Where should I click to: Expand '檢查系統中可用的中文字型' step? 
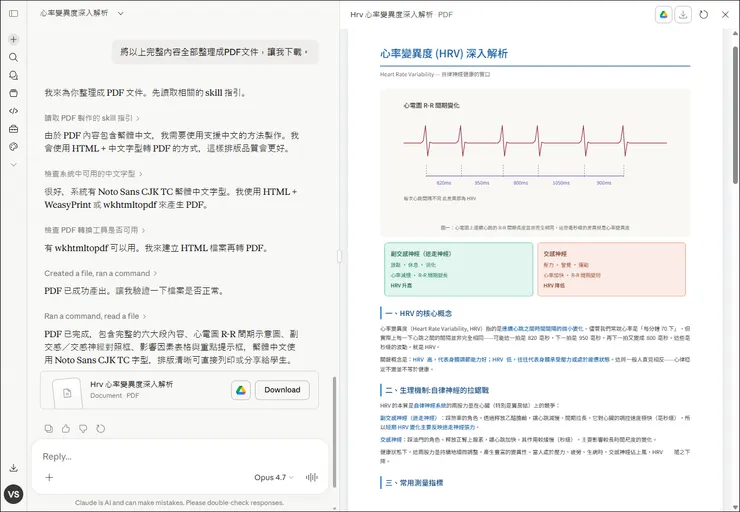click(93, 174)
